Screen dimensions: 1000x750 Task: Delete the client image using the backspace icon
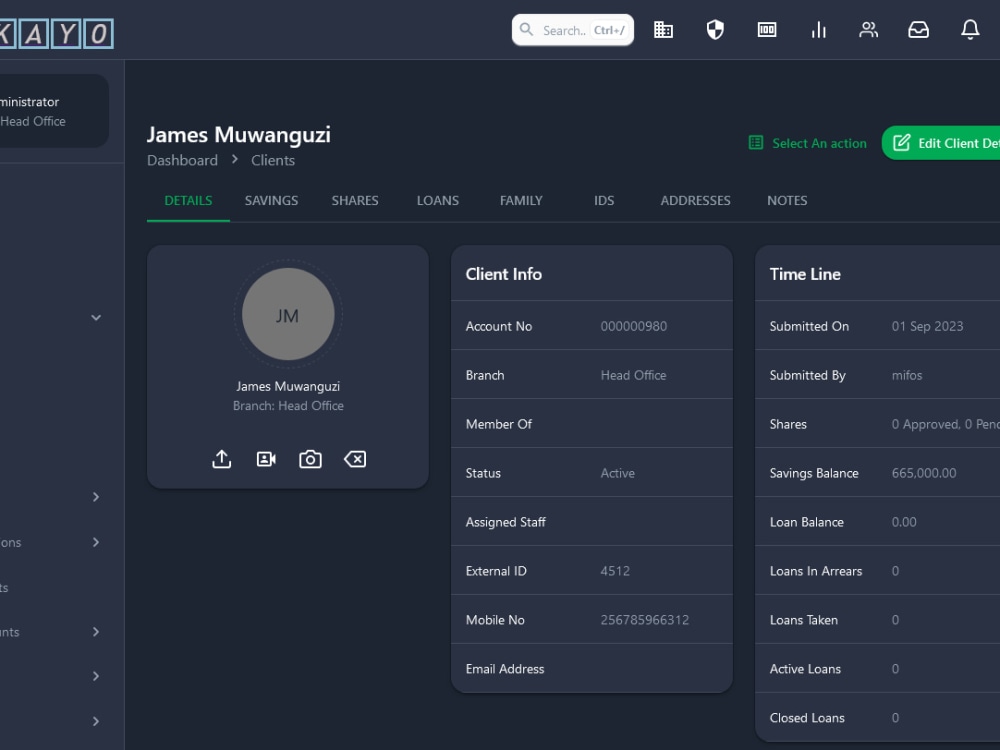pos(355,459)
